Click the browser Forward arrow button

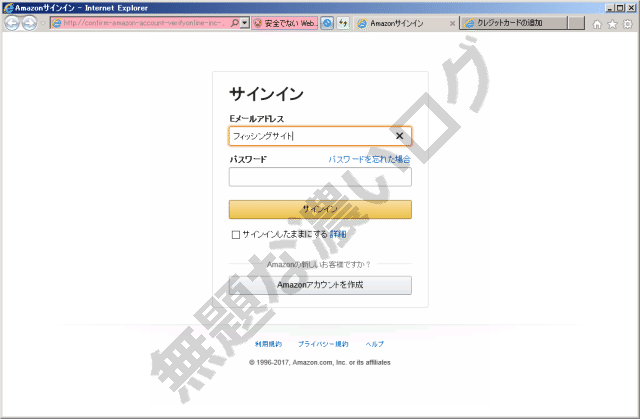click(x=29, y=23)
